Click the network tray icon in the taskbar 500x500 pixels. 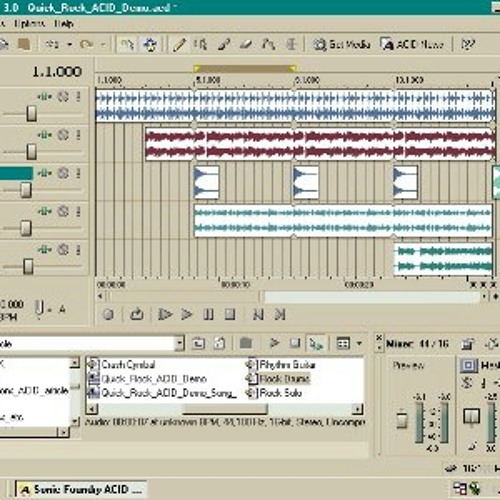(x=460, y=489)
